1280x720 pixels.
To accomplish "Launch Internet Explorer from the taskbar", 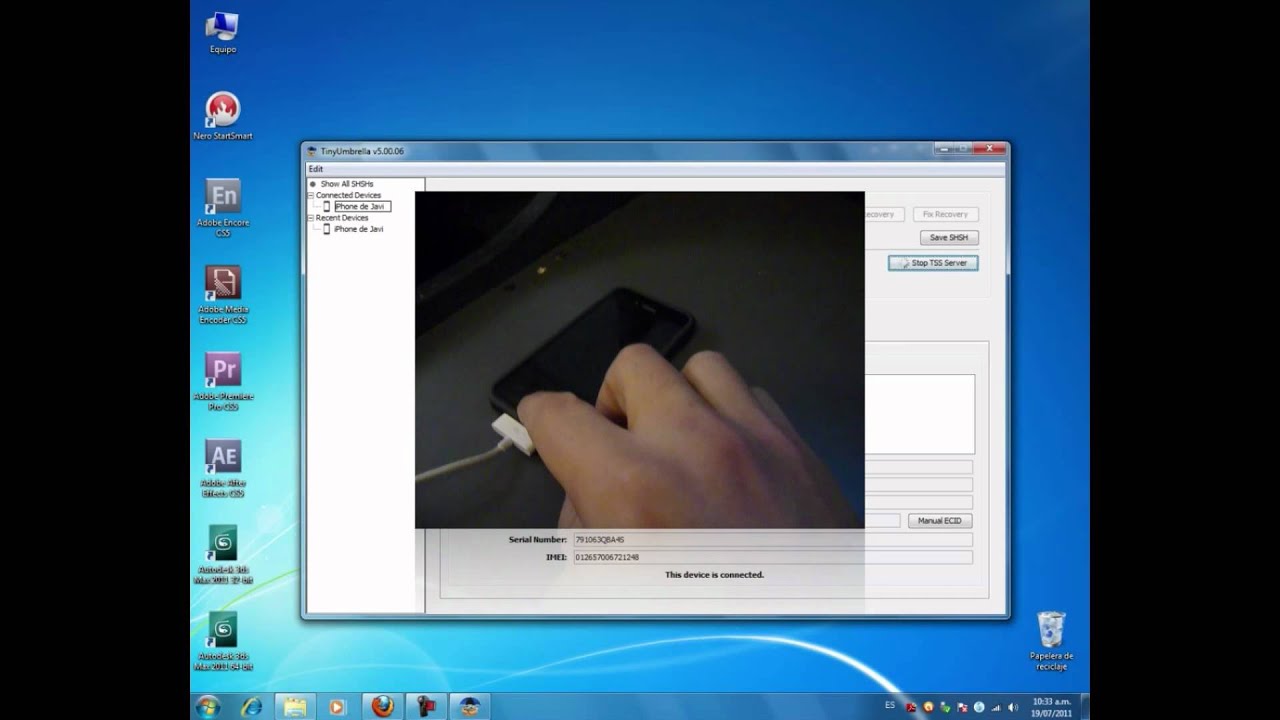I will 252,706.
